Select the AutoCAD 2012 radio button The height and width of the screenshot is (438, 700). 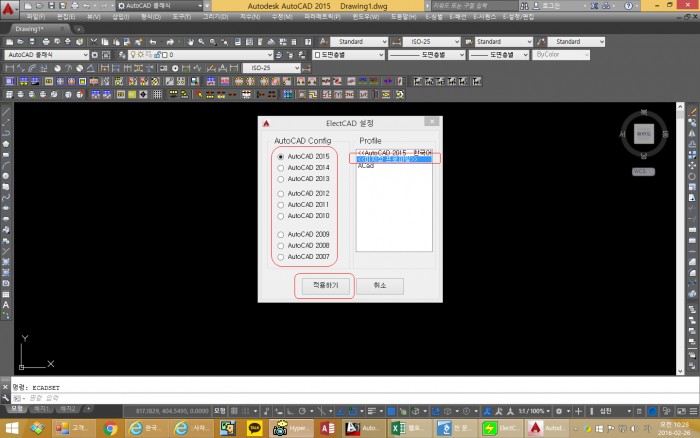coord(281,194)
